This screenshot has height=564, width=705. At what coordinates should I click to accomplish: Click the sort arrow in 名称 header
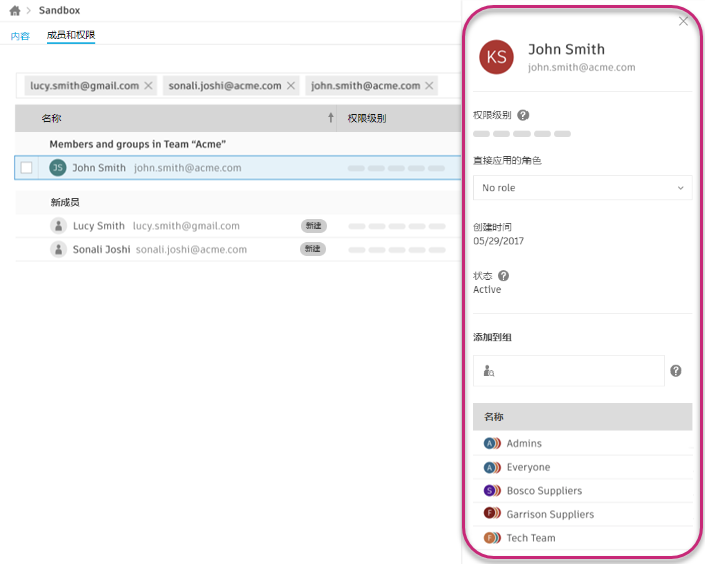(x=330, y=118)
